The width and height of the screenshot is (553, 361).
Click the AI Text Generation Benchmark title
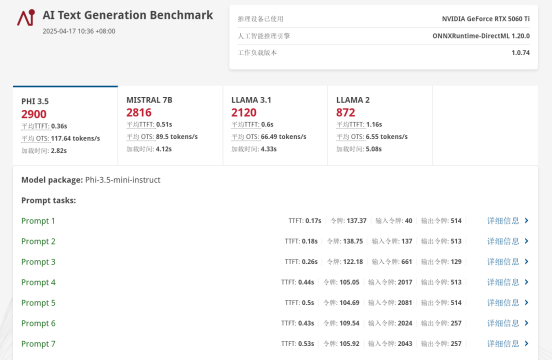(128, 15)
